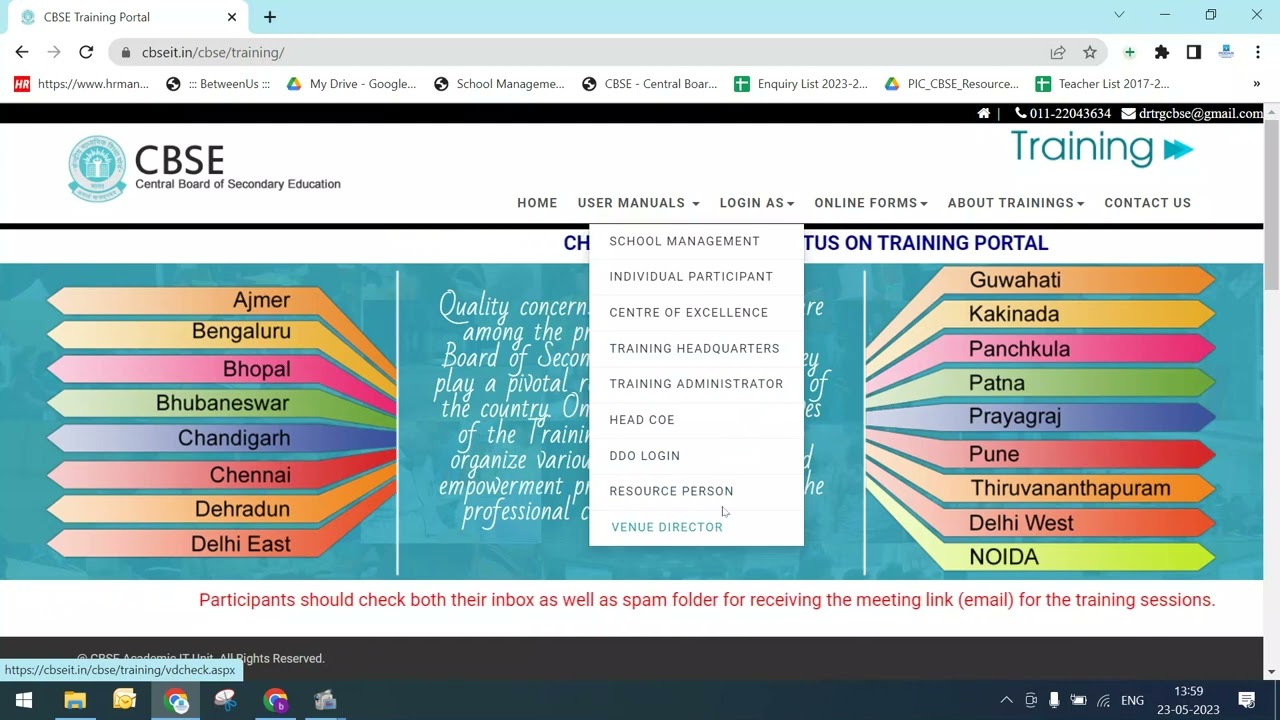Screen dimensions: 1280x720
Task: Click the home icon in top bar
Action: click(984, 114)
